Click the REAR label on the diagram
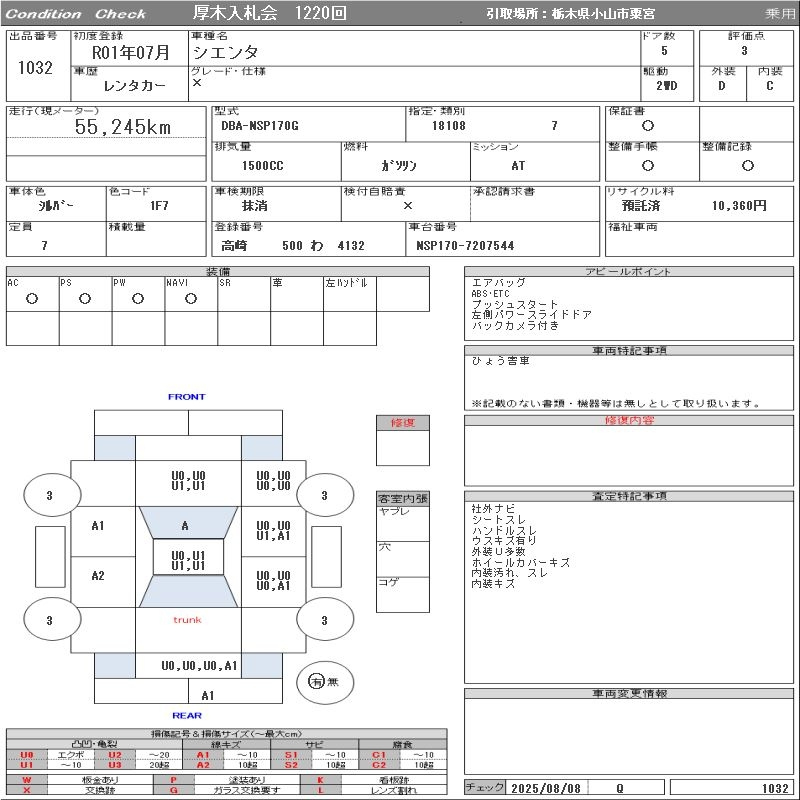 pos(187,715)
